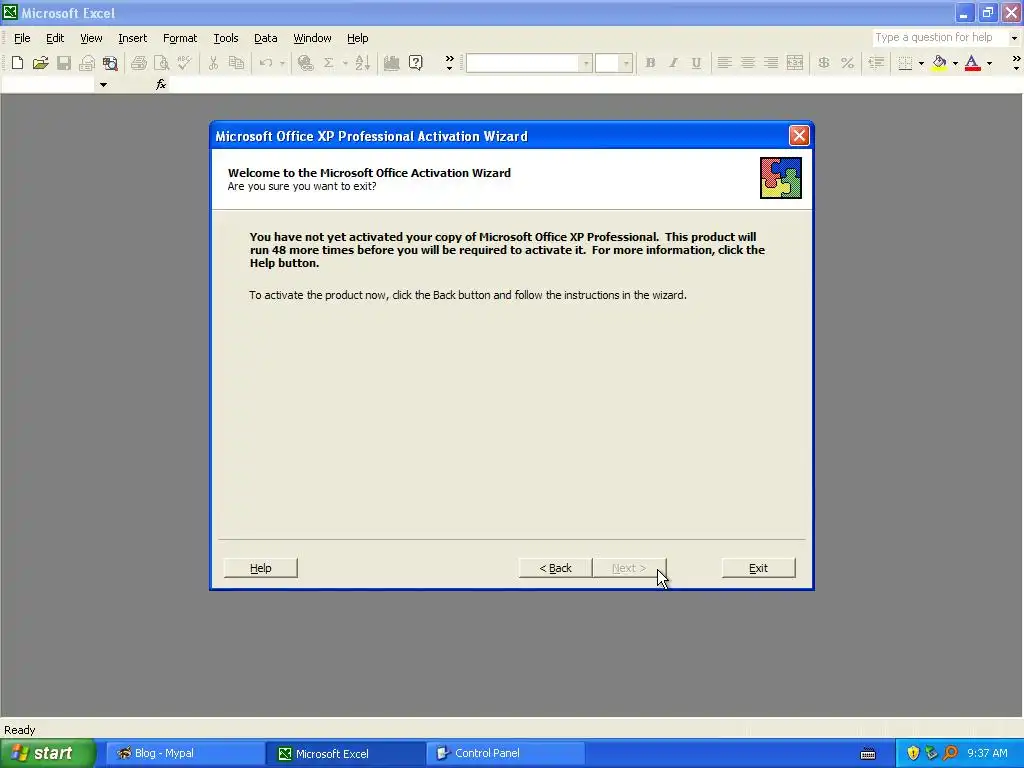The height and width of the screenshot is (768, 1024).
Task: Open the Edit menu
Action: 55,38
